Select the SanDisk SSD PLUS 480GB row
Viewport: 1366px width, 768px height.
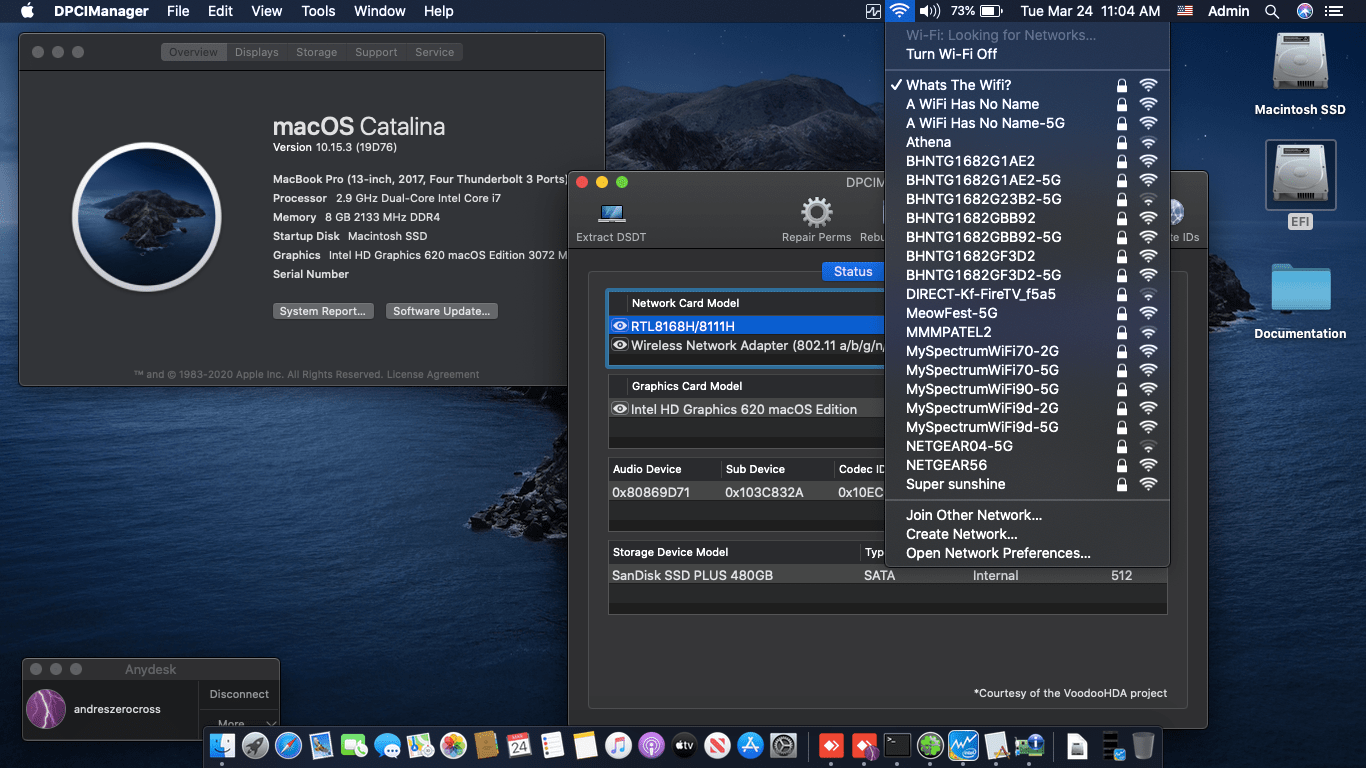(692, 575)
